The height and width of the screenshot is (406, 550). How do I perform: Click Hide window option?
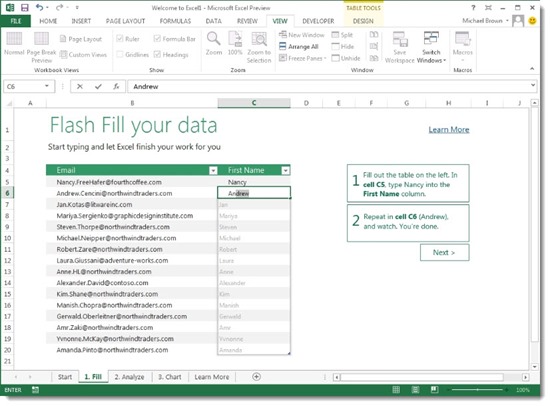[x=343, y=46]
